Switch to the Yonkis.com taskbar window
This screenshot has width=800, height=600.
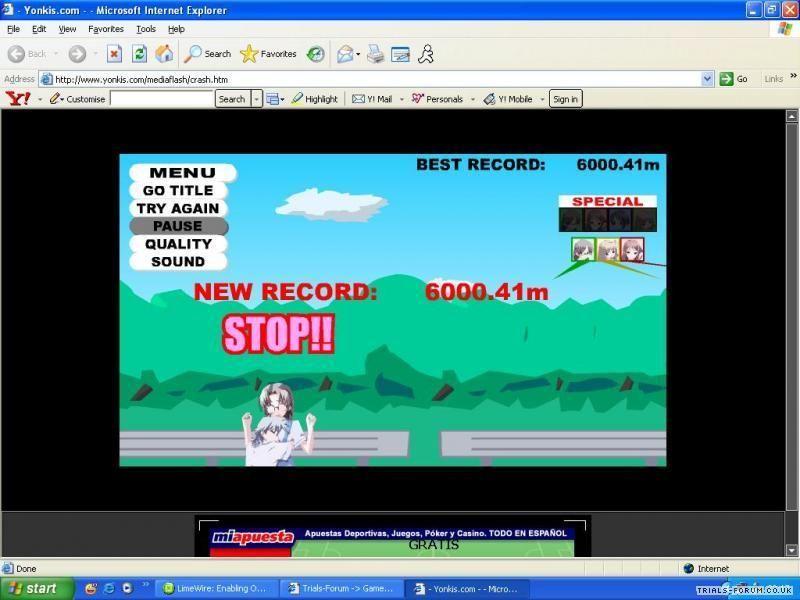(468, 589)
